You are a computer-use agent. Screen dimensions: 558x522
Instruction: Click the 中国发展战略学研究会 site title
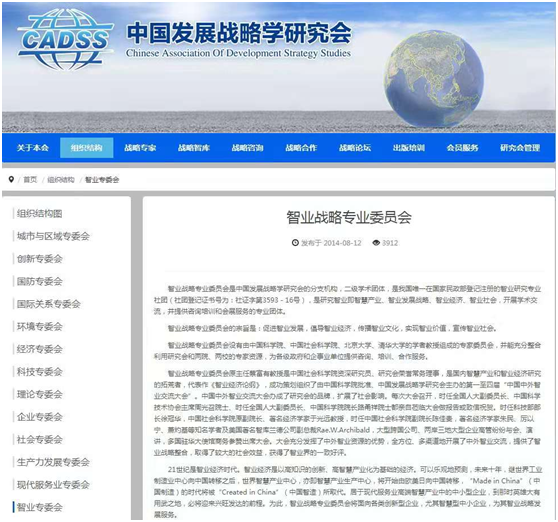click(239, 32)
